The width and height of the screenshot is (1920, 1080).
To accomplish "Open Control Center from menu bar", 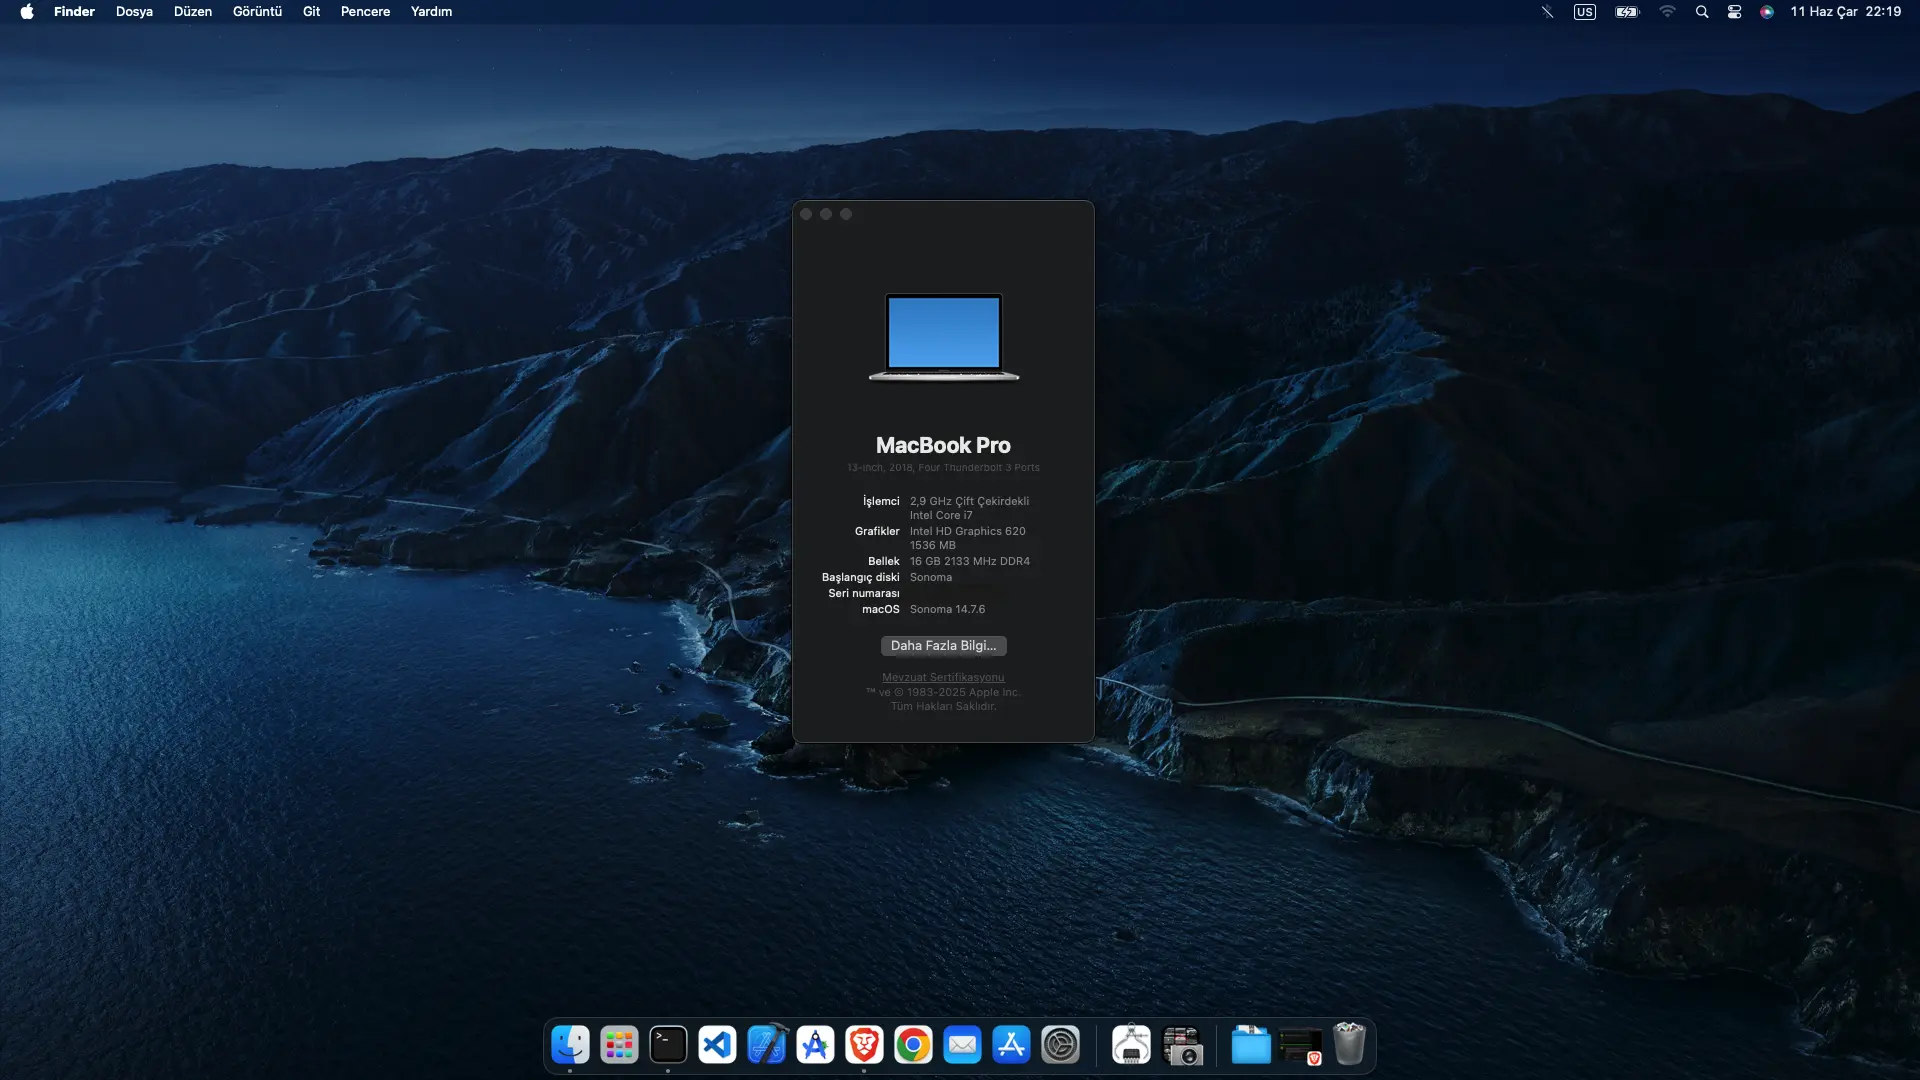I will [1735, 12].
